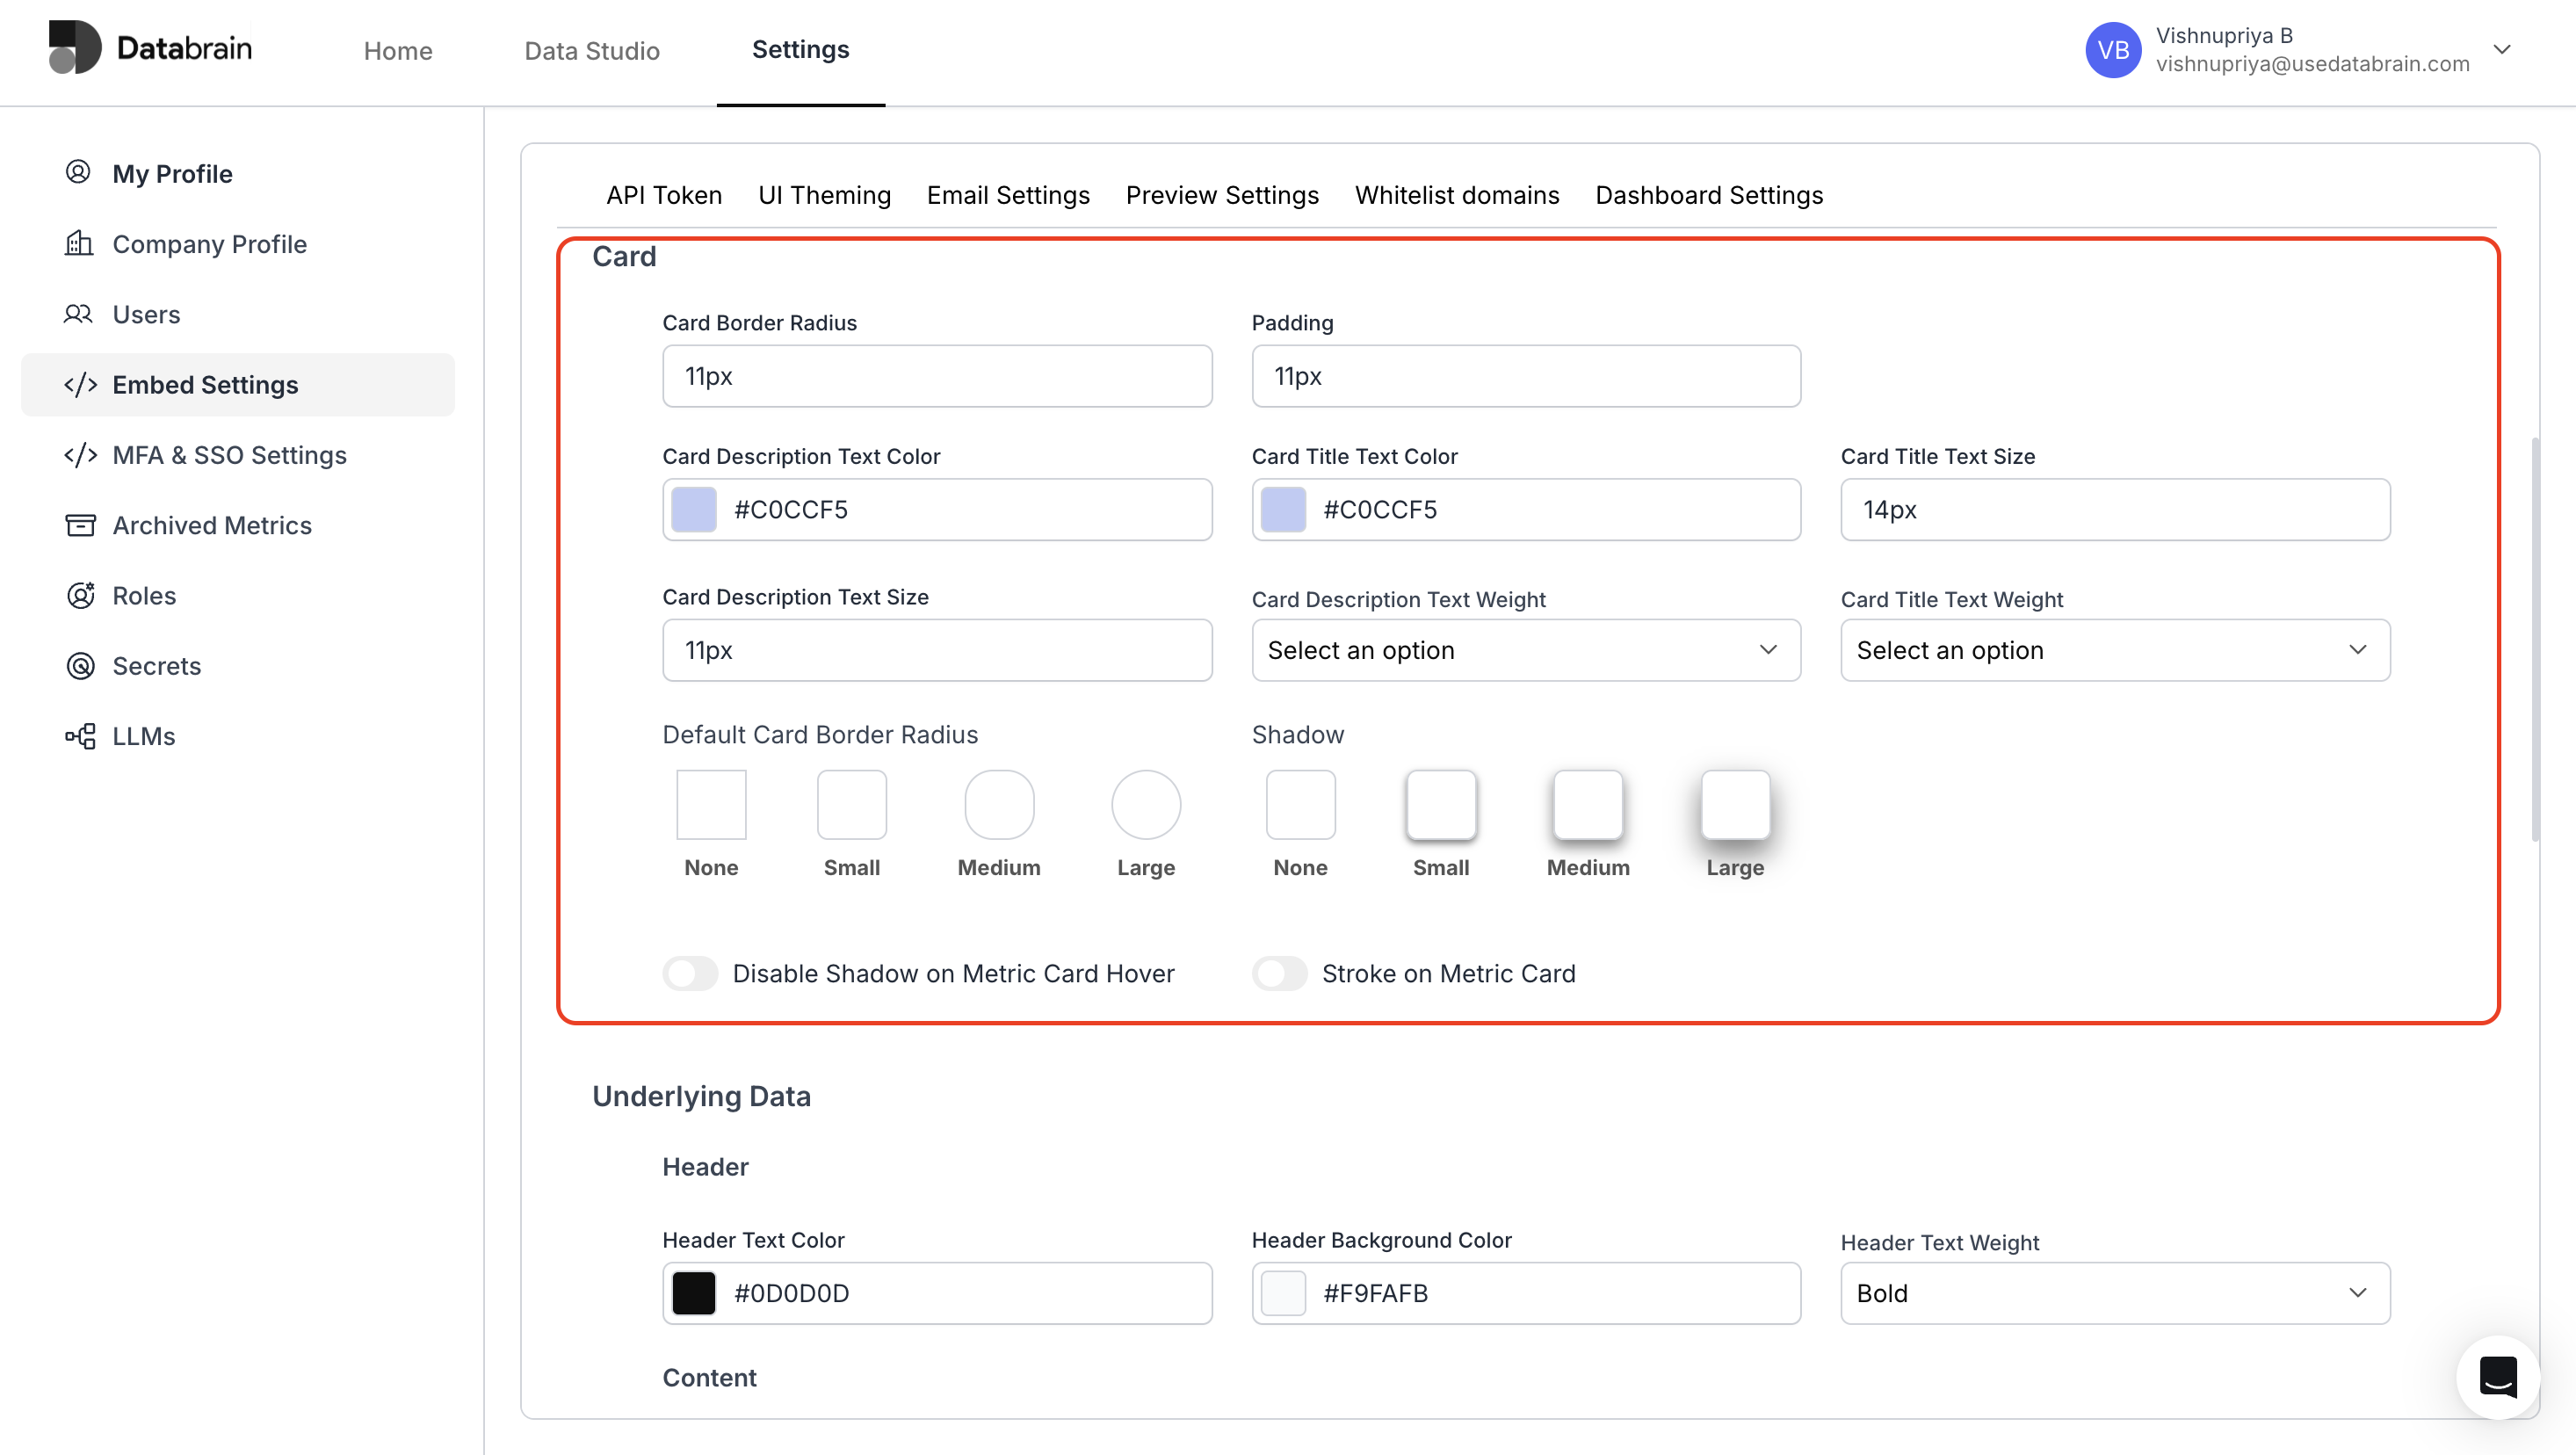Turn on Stroke on Metric Card
This screenshot has width=2576, height=1455.
coord(1280,973)
